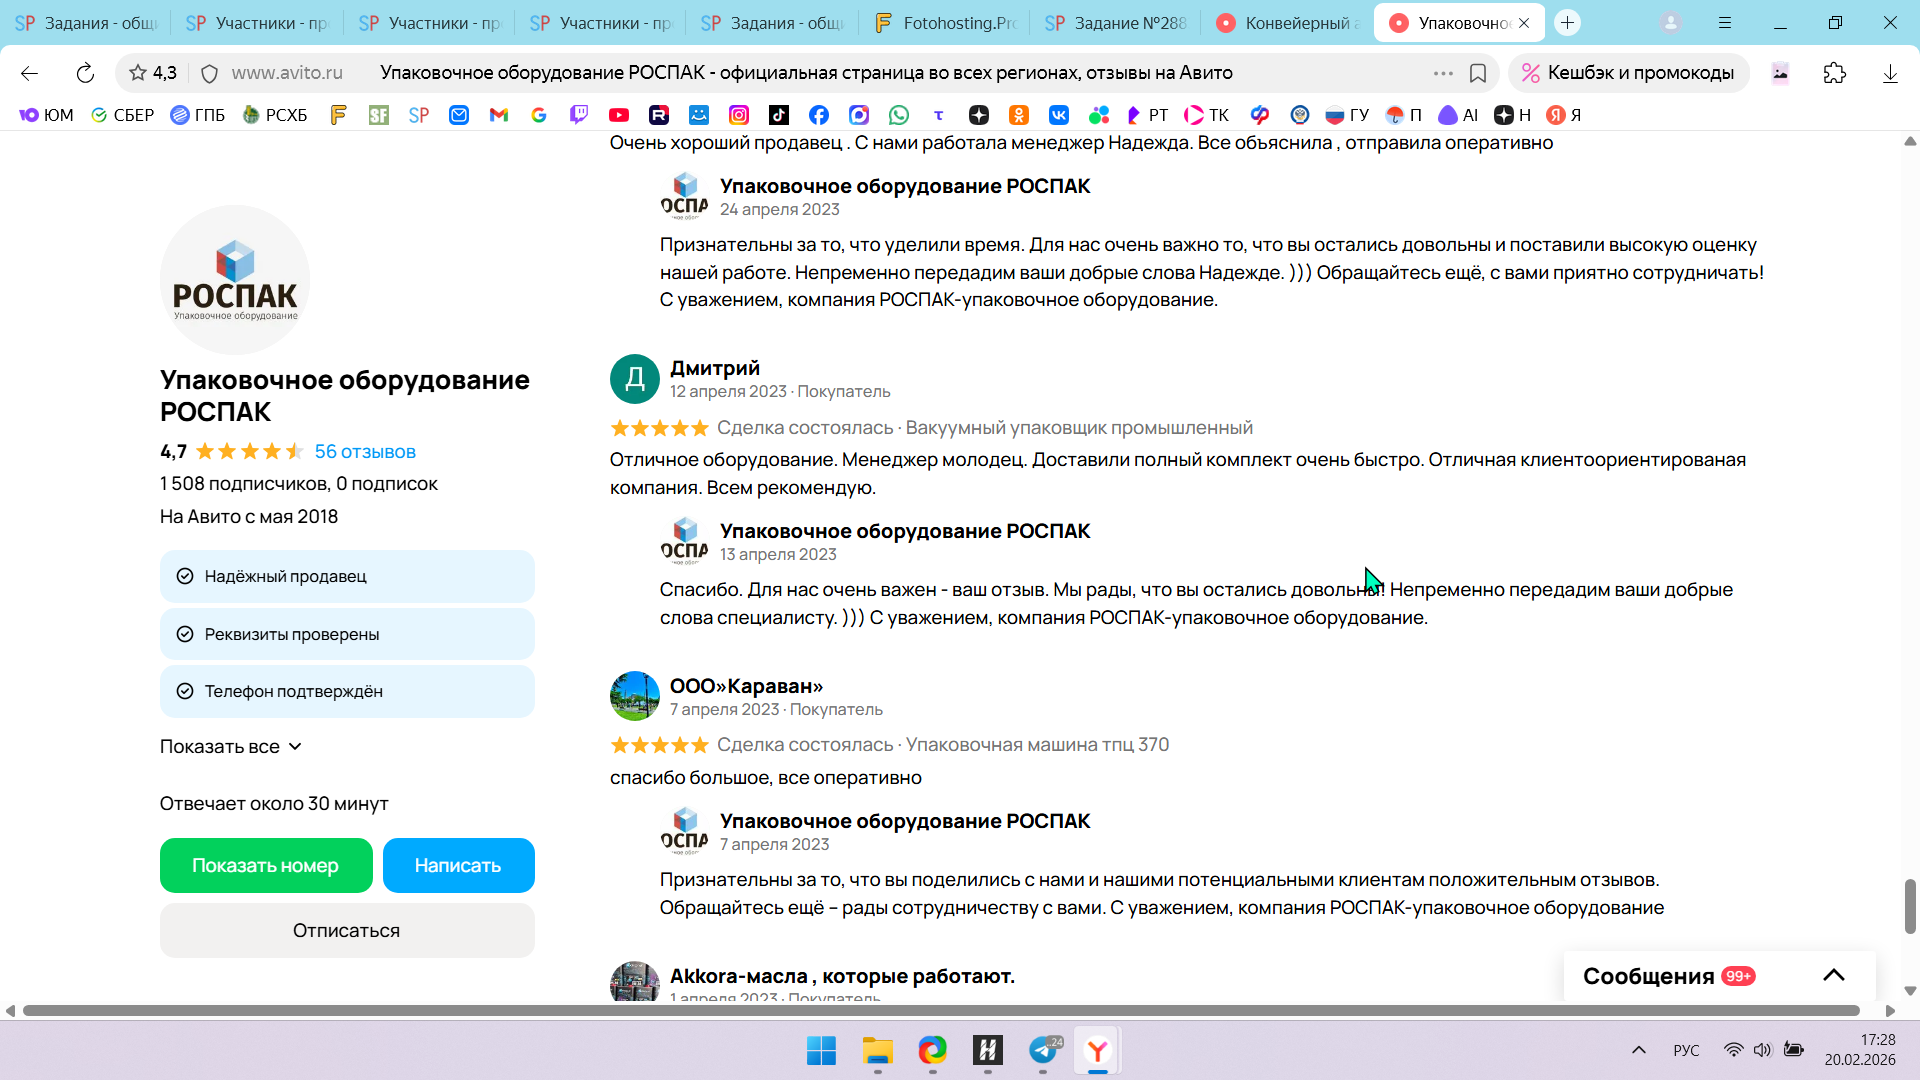Viewport: 1920px width, 1080px height.
Task: Click the Надёжный продавец badge
Action: 347,576
